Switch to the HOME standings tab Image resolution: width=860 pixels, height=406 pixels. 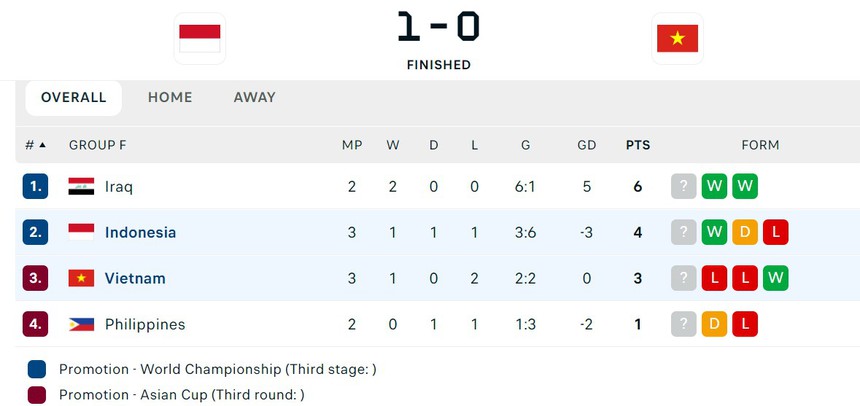click(x=170, y=97)
